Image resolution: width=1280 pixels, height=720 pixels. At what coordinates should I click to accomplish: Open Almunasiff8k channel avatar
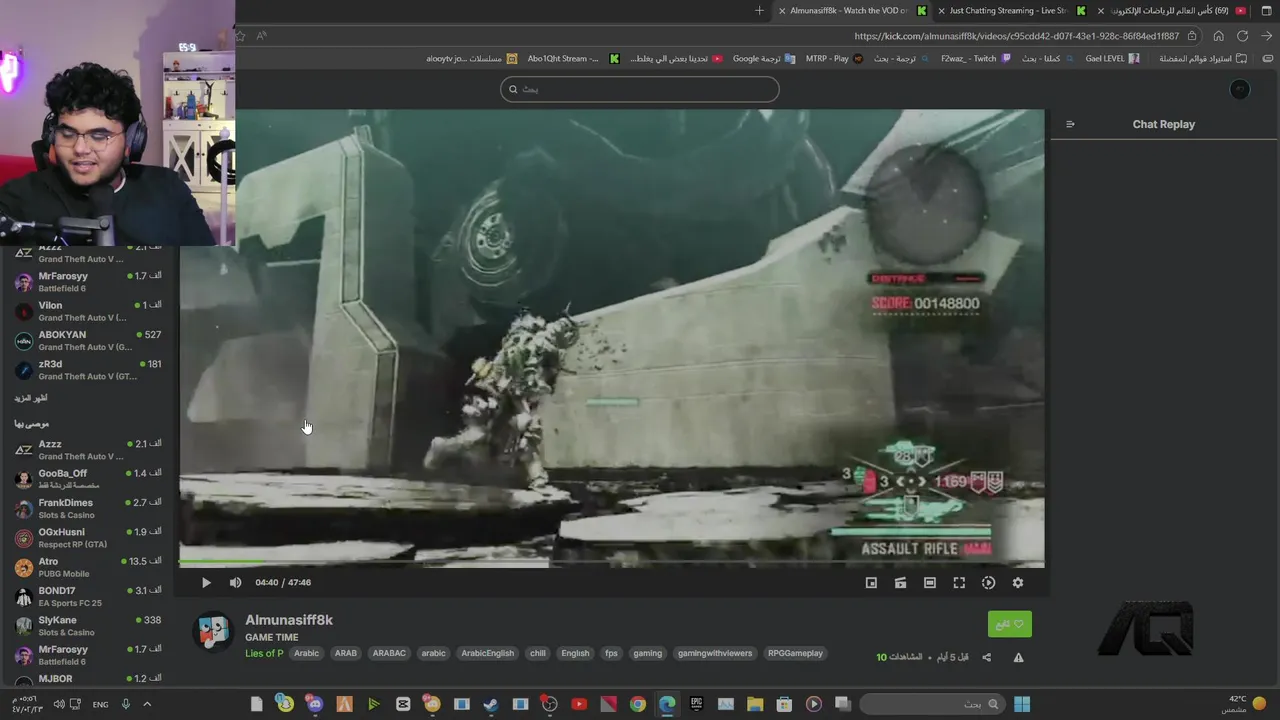(x=213, y=632)
